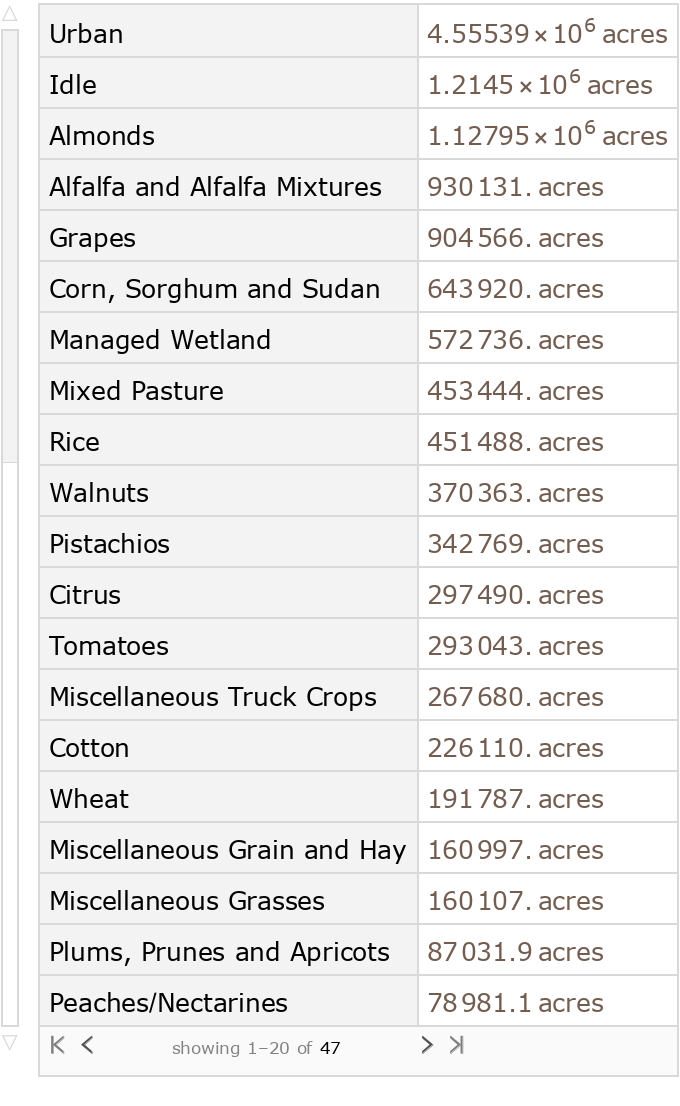Click the Grapes row header
The height and width of the screenshot is (1106, 680).
pos(92,238)
